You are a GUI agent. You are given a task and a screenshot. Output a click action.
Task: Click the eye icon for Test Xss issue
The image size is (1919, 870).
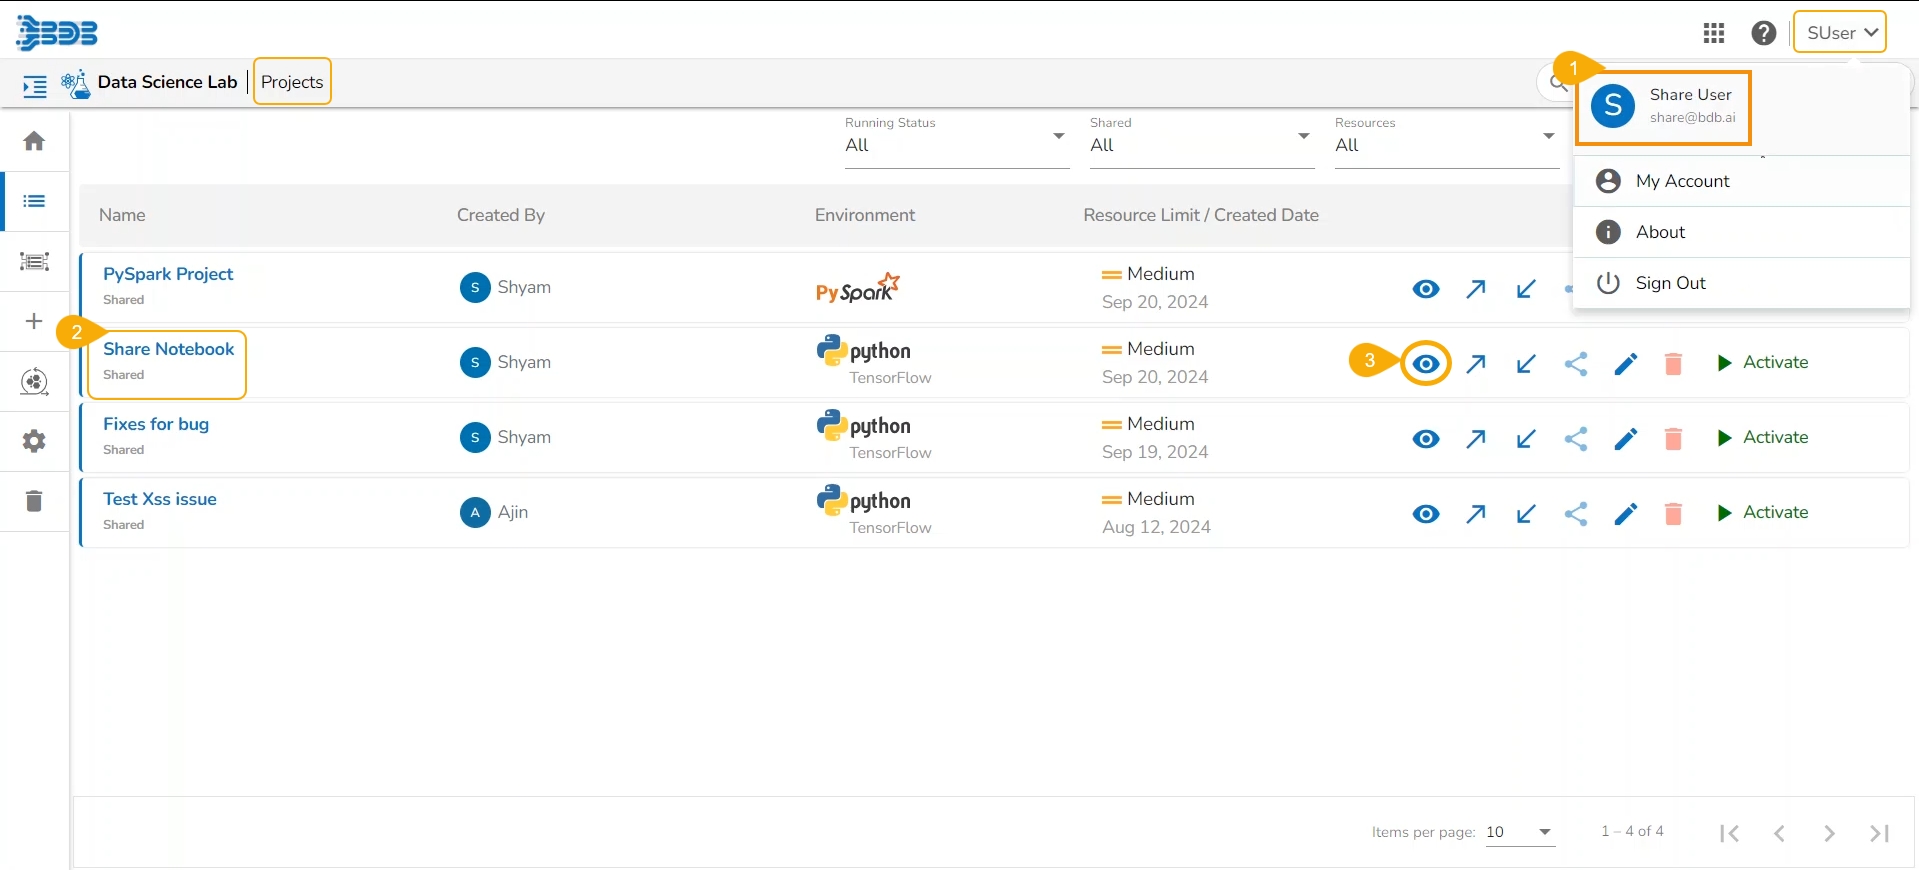[x=1426, y=514]
